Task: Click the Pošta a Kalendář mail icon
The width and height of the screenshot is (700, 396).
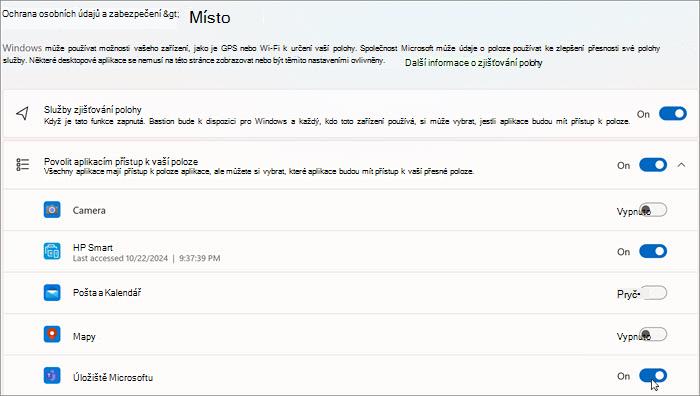Action: tap(52, 293)
